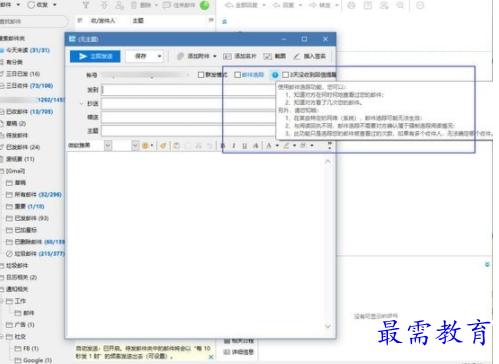Toggle underline formatting
The image size is (499, 364).
(x=245, y=146)
